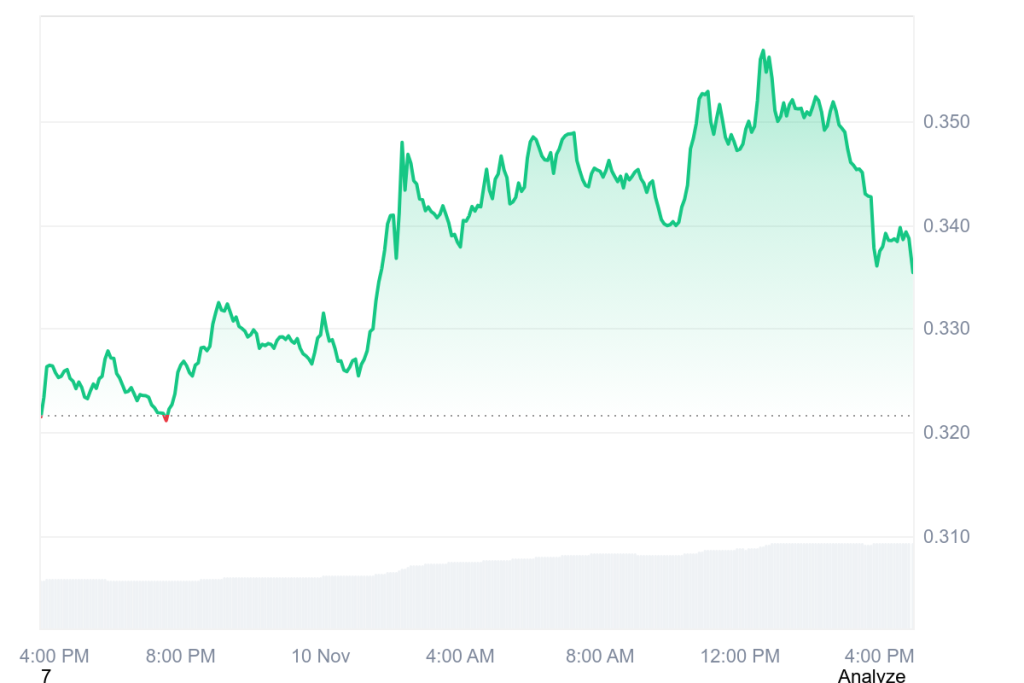Click the 8:00 PM time axis label
The image size is (1024, 683).
182,656
